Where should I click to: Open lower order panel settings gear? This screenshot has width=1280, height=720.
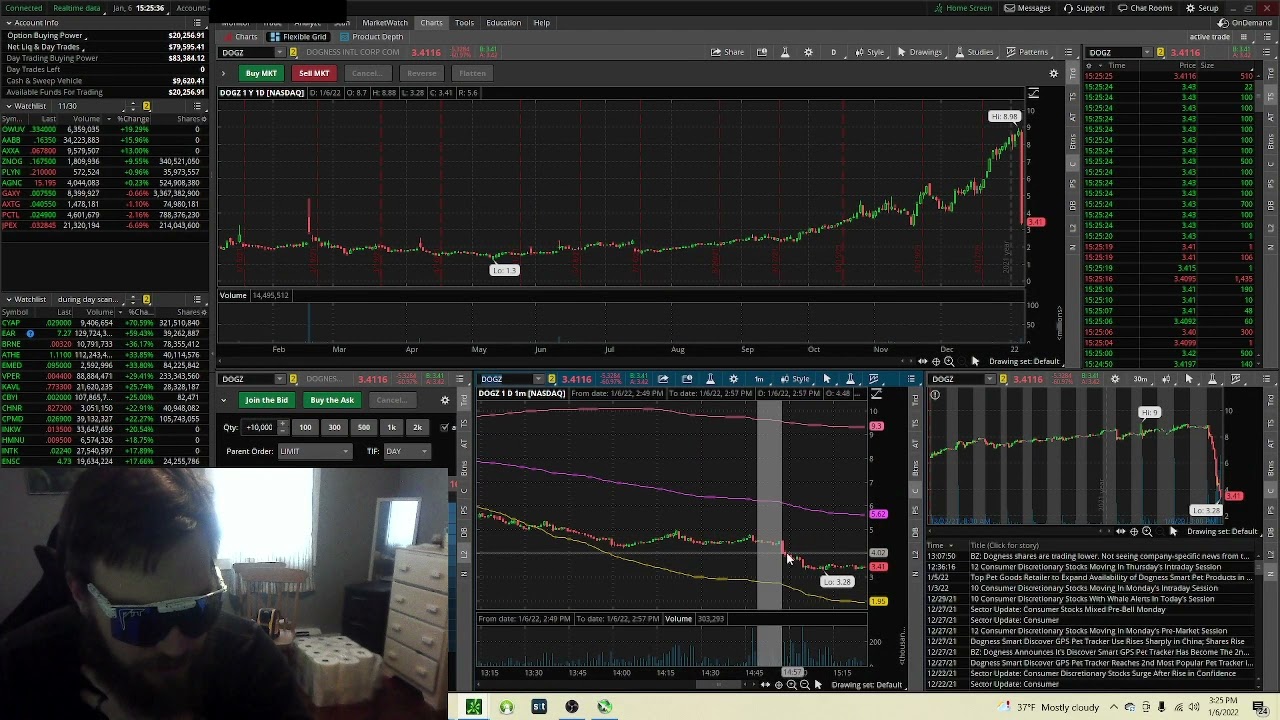(445, 400)
